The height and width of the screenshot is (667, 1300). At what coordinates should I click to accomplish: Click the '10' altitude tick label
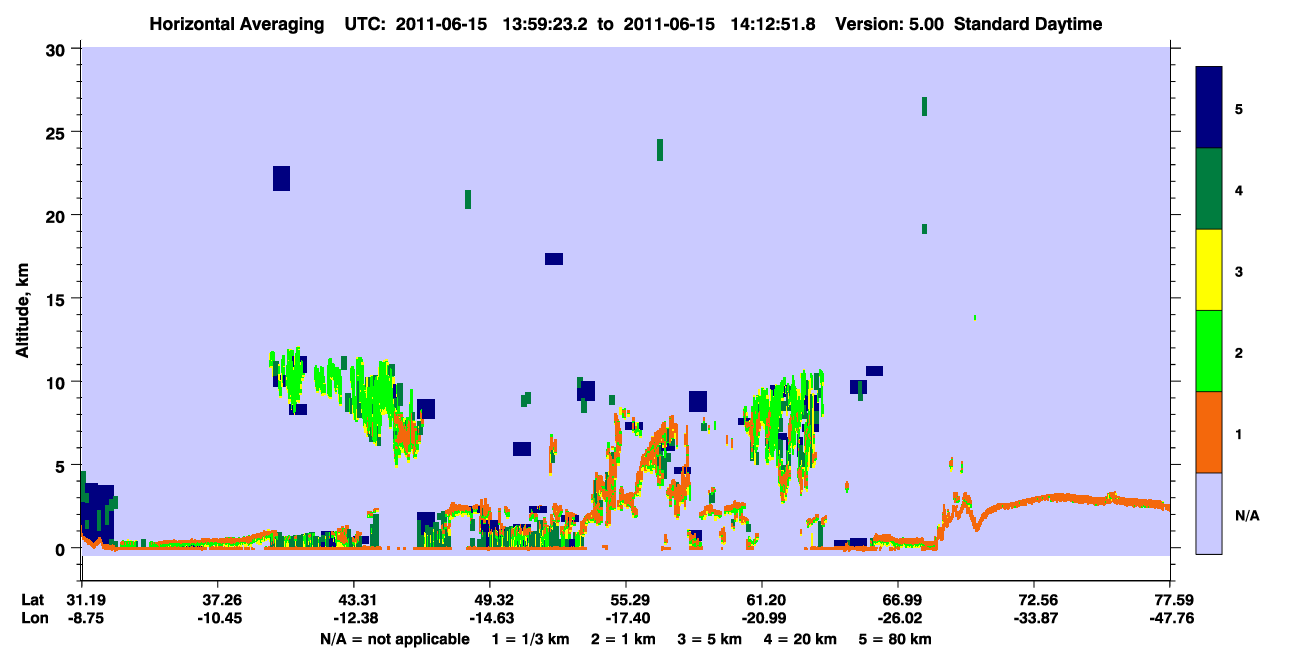58,382
